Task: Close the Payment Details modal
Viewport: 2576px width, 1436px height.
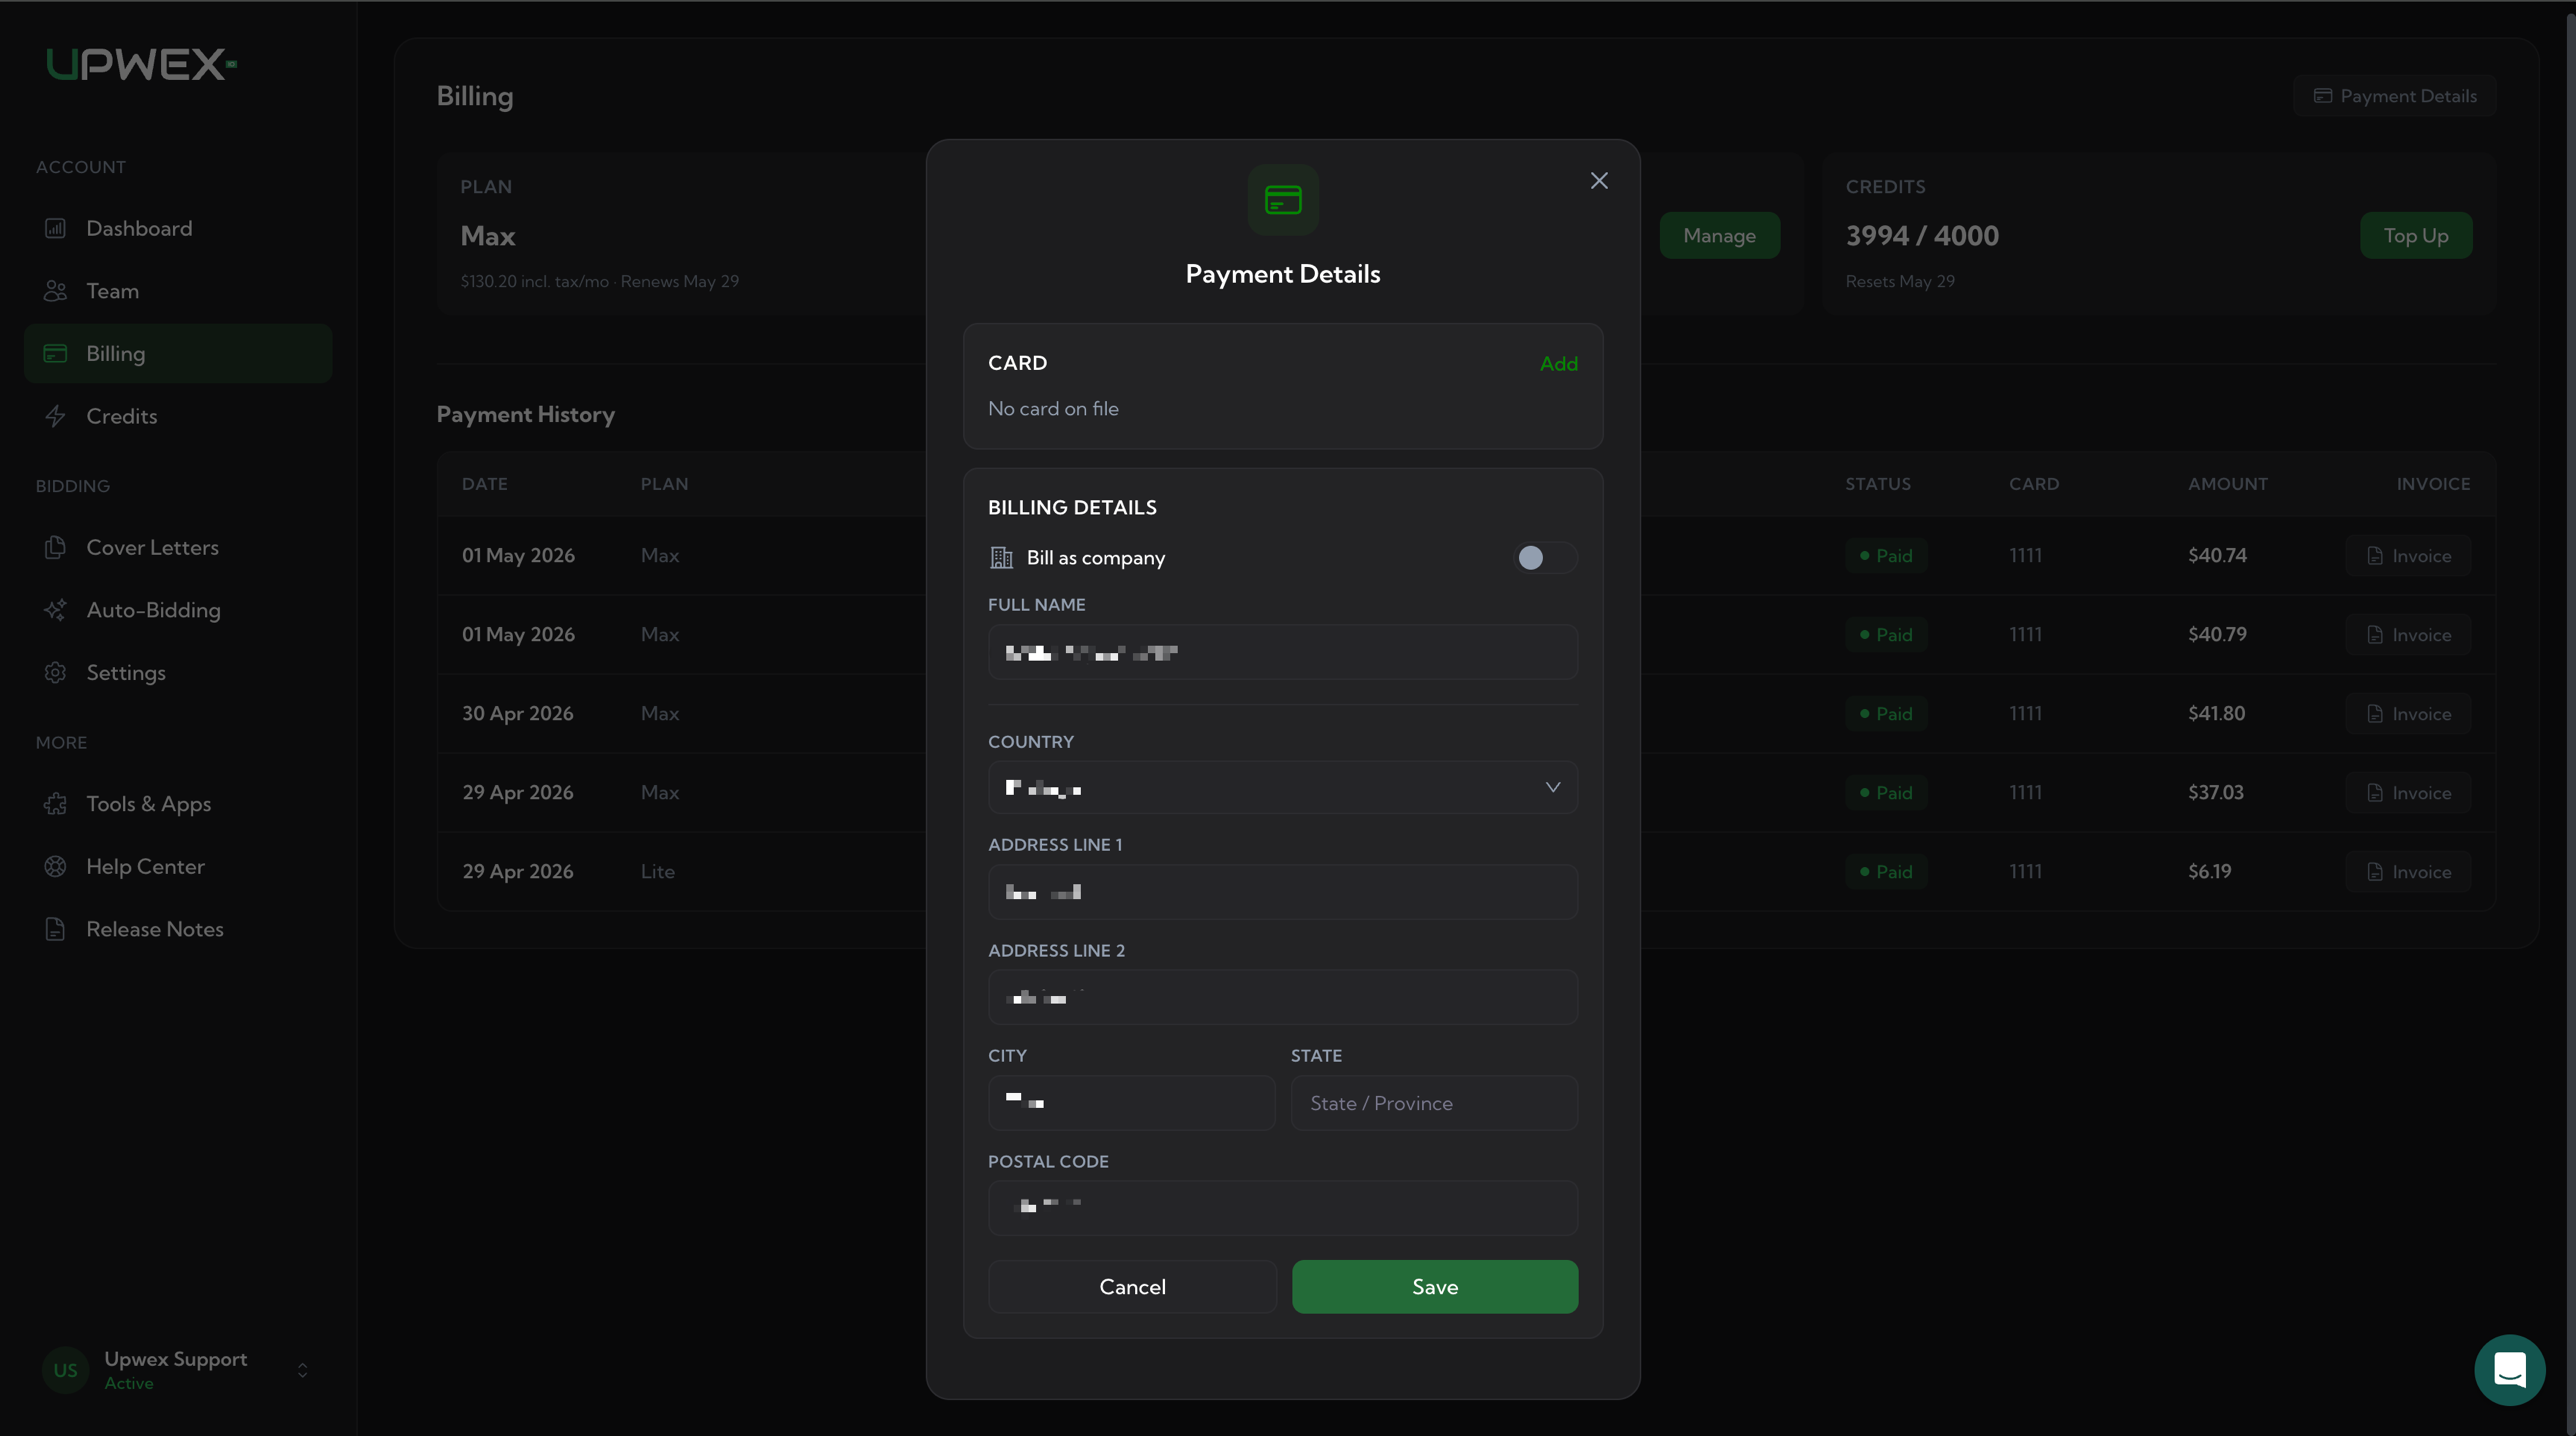Action: click(1599, 181)
